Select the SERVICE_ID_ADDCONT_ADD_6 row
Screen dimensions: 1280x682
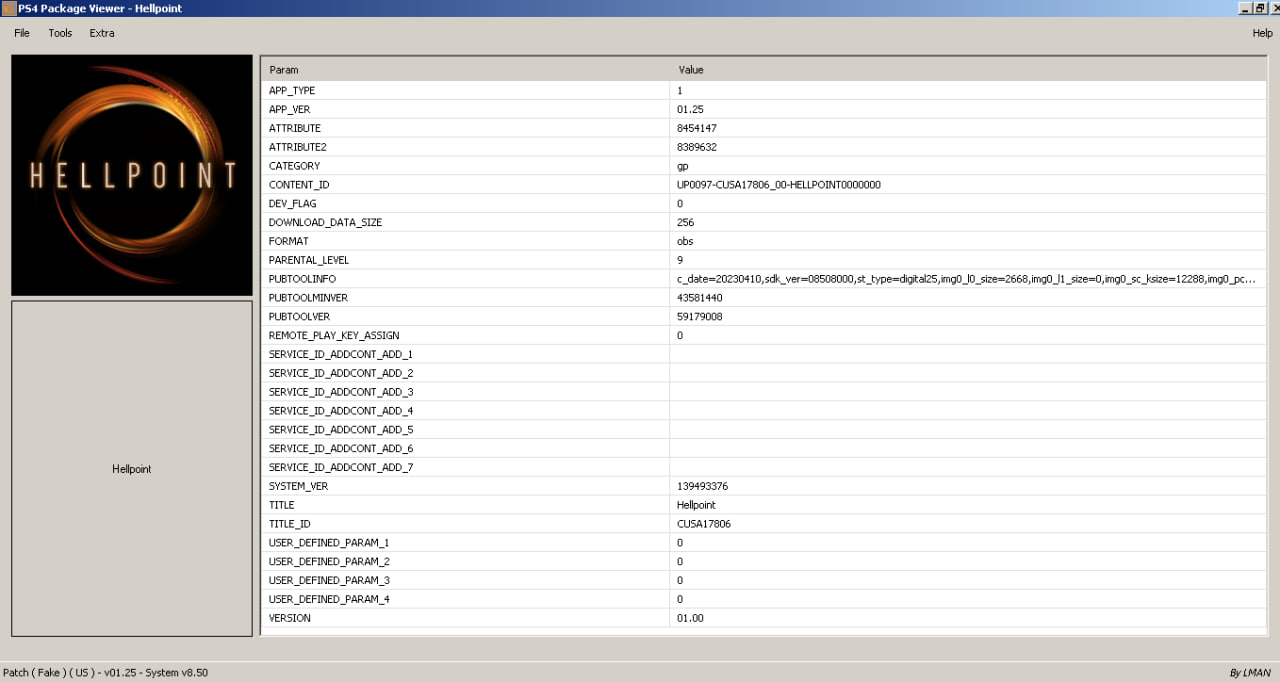(x=764, y=449)
